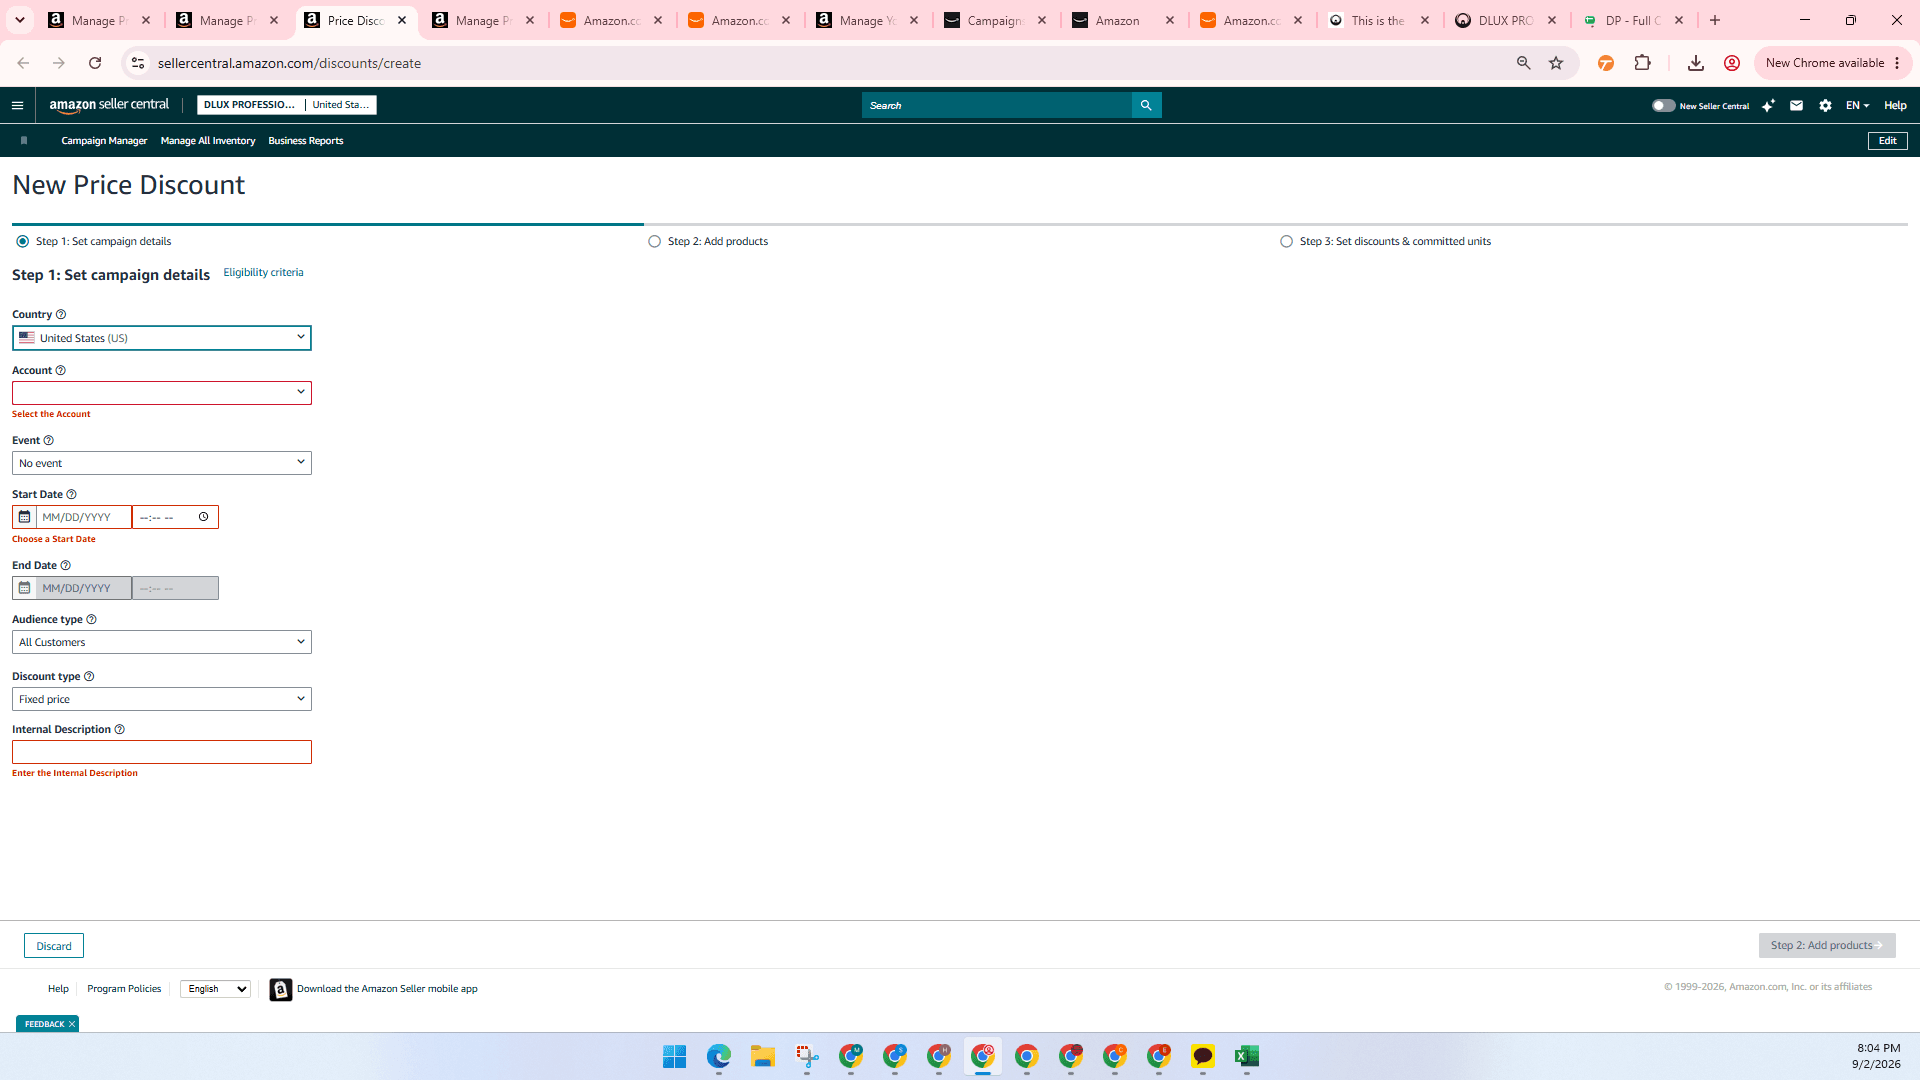Select Step 2 Add products radio
Viewport: 1920px width, 1080px height.
click(x=654, y=241)
